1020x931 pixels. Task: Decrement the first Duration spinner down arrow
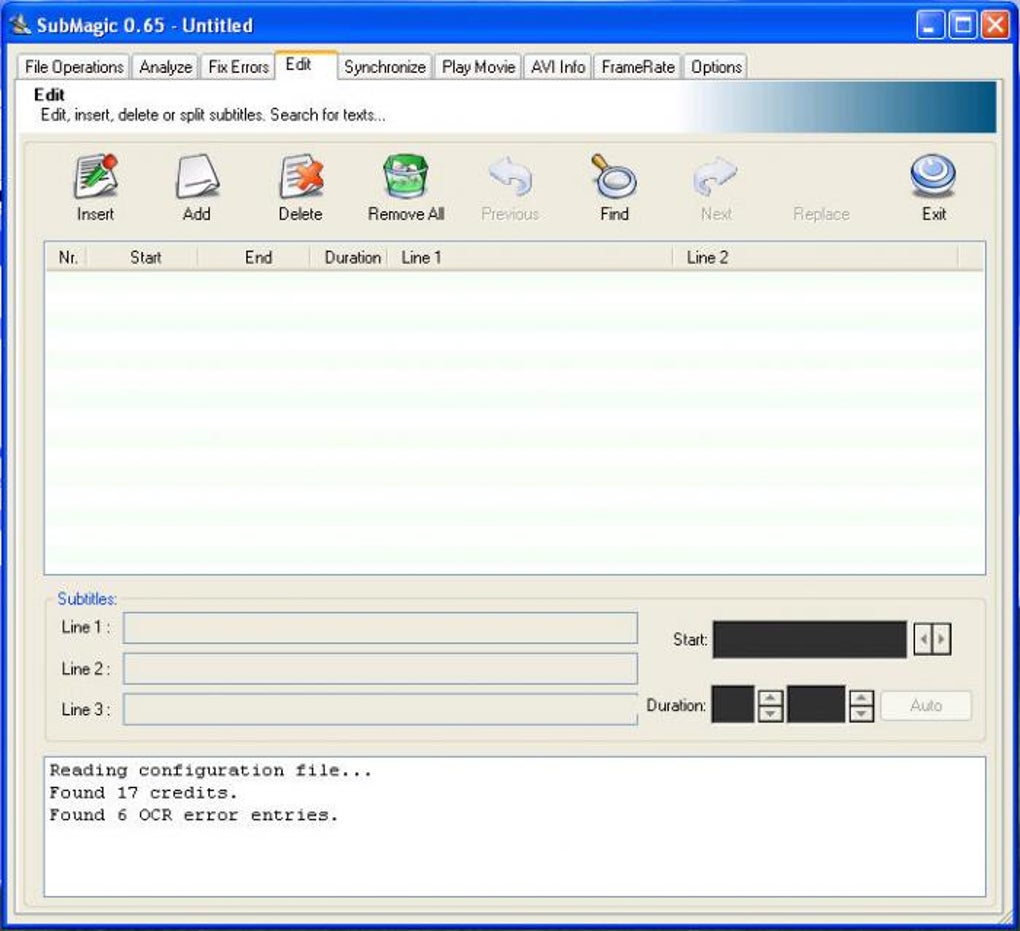point(770,714)
